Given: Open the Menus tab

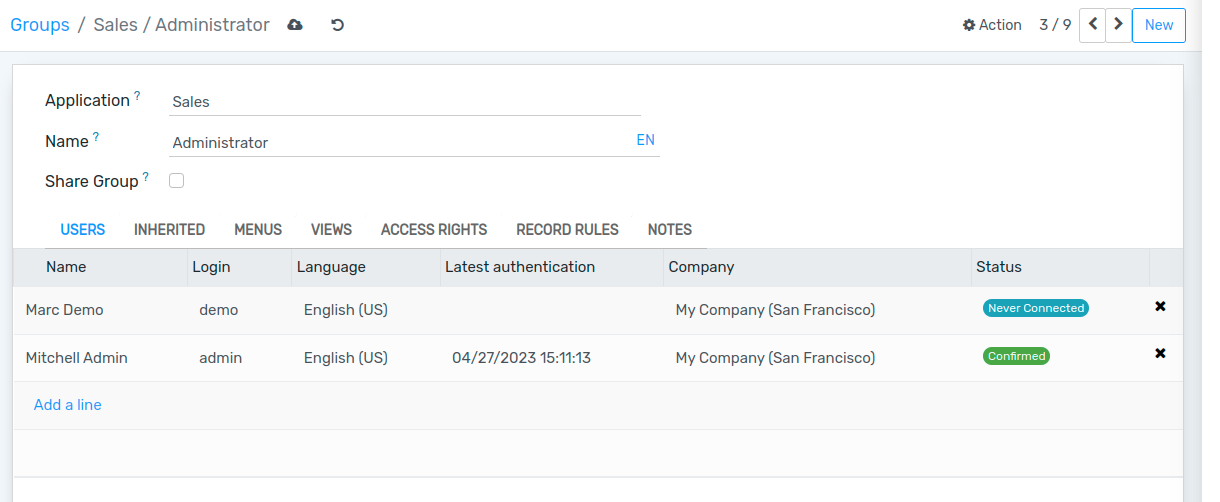Looking at the screenshot, I should (x=258, y=230).
